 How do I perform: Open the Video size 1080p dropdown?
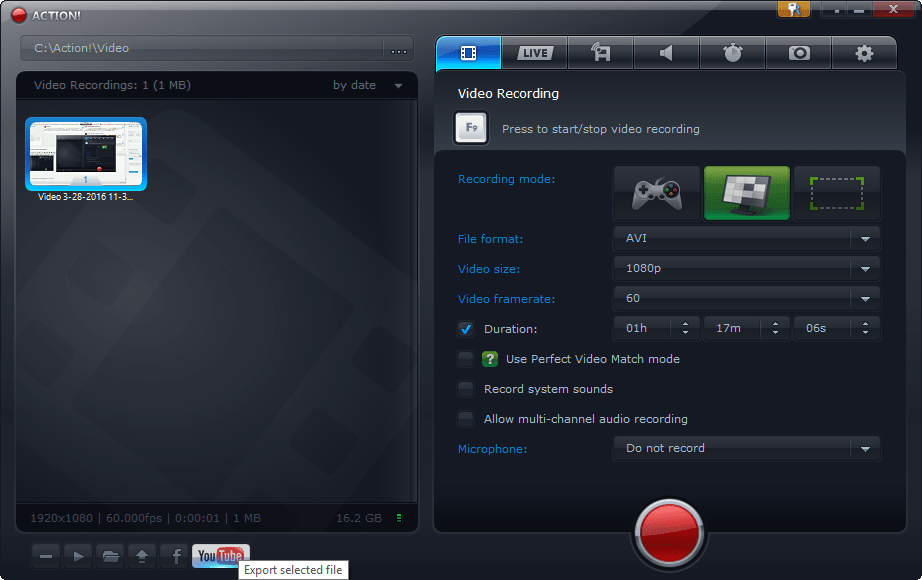coord(747,268)
